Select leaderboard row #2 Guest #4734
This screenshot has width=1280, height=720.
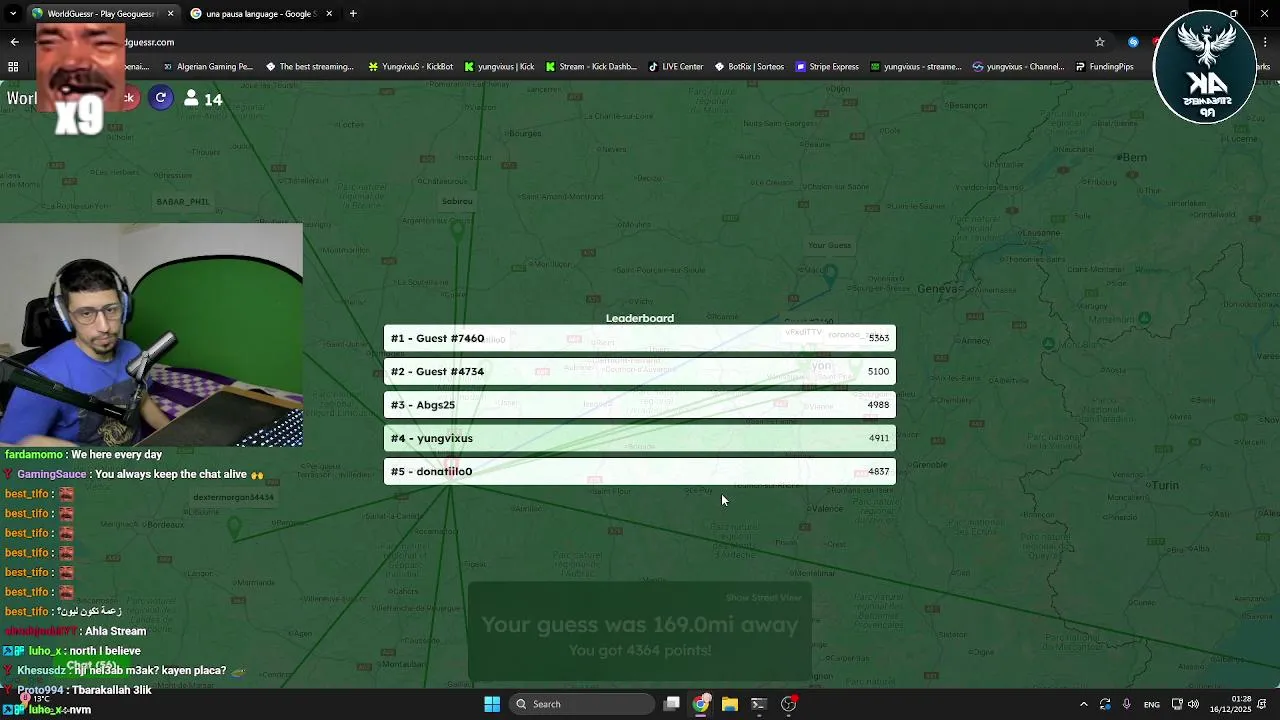click(640, 371)
